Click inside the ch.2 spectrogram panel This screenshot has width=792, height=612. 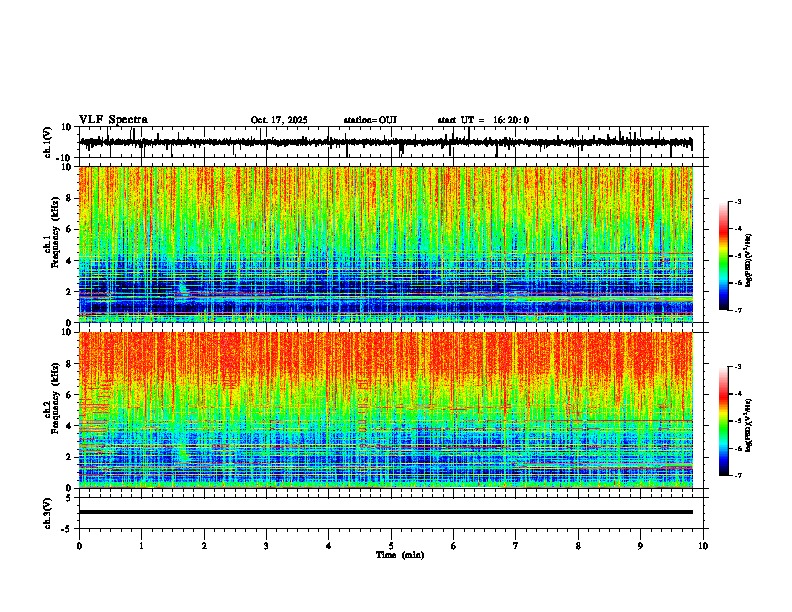click(x=386, y=410)
